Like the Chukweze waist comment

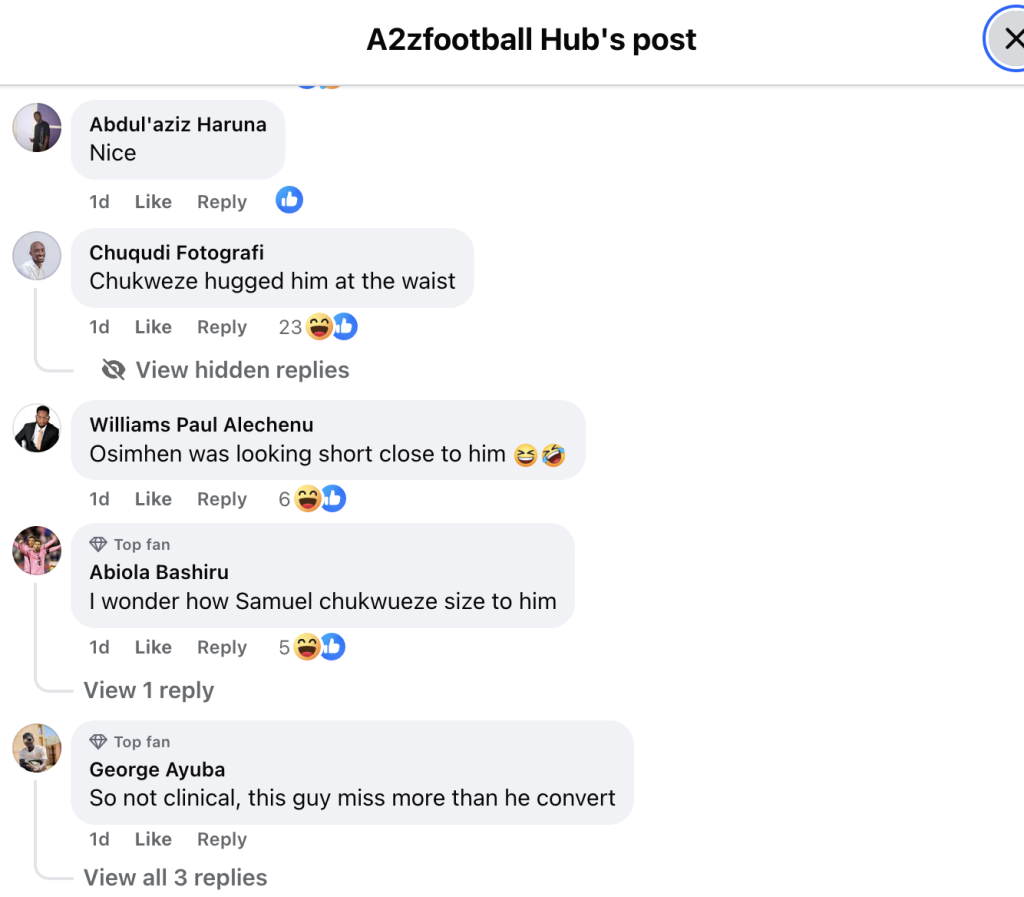(x=153, y=327)
